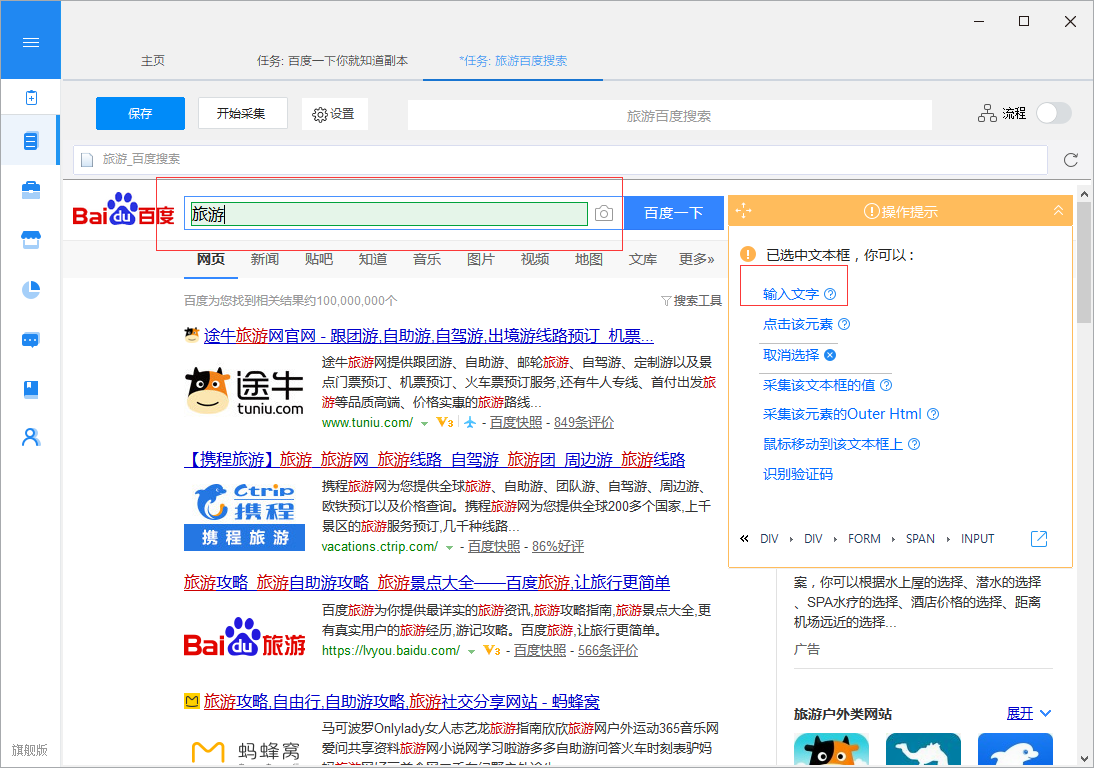Choose 采集该文本框的值 option
Screen dimensions: 1094x768
818,385
